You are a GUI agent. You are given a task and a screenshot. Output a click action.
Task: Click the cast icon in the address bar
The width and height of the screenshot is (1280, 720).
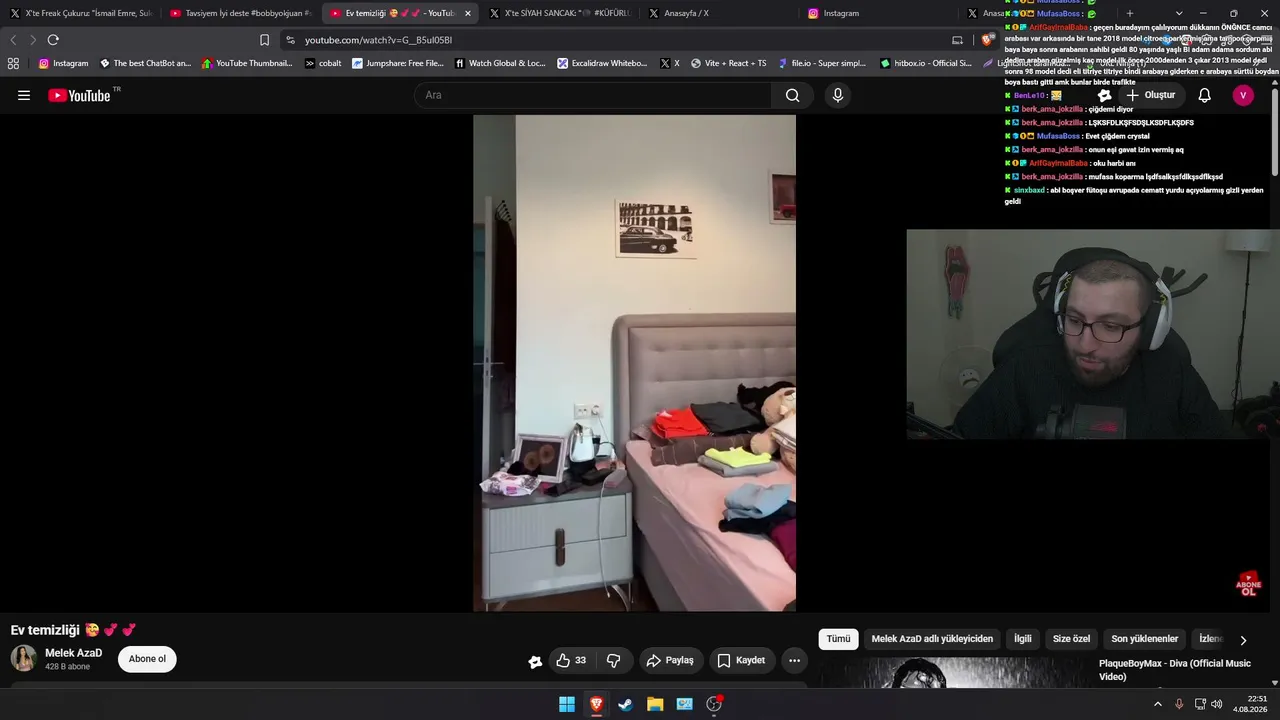point(957,40)
